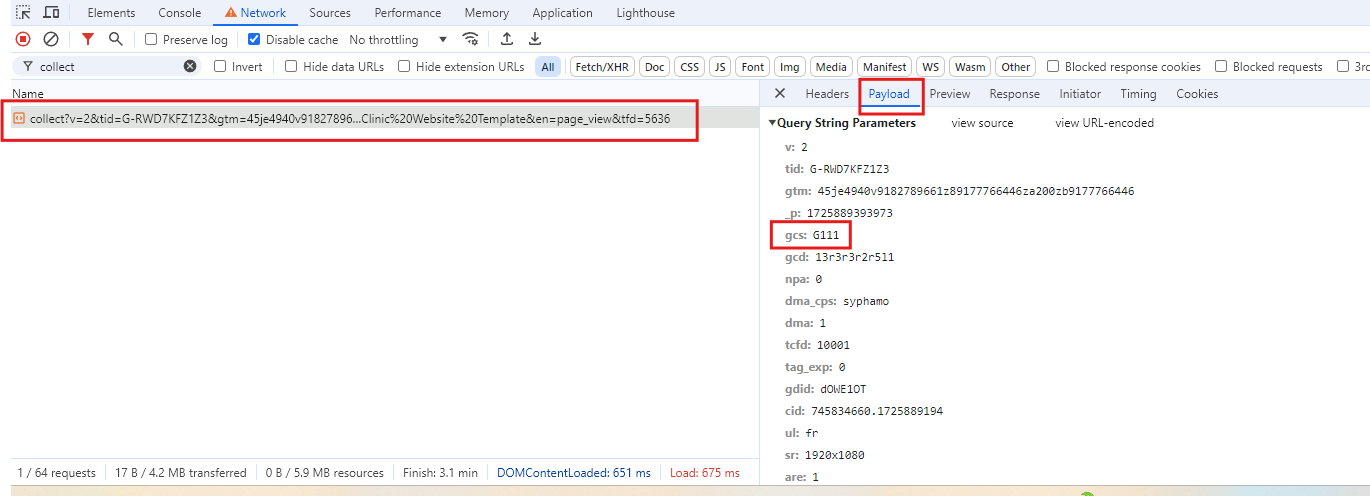Uncheck the Disable cache checkbox

254,40
